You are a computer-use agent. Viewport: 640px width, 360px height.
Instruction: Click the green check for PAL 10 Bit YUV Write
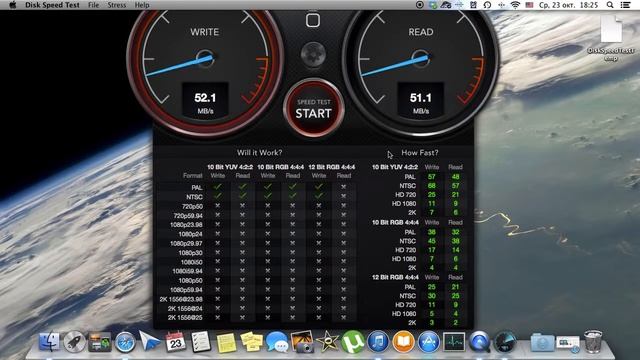click(x=218, y=187)
